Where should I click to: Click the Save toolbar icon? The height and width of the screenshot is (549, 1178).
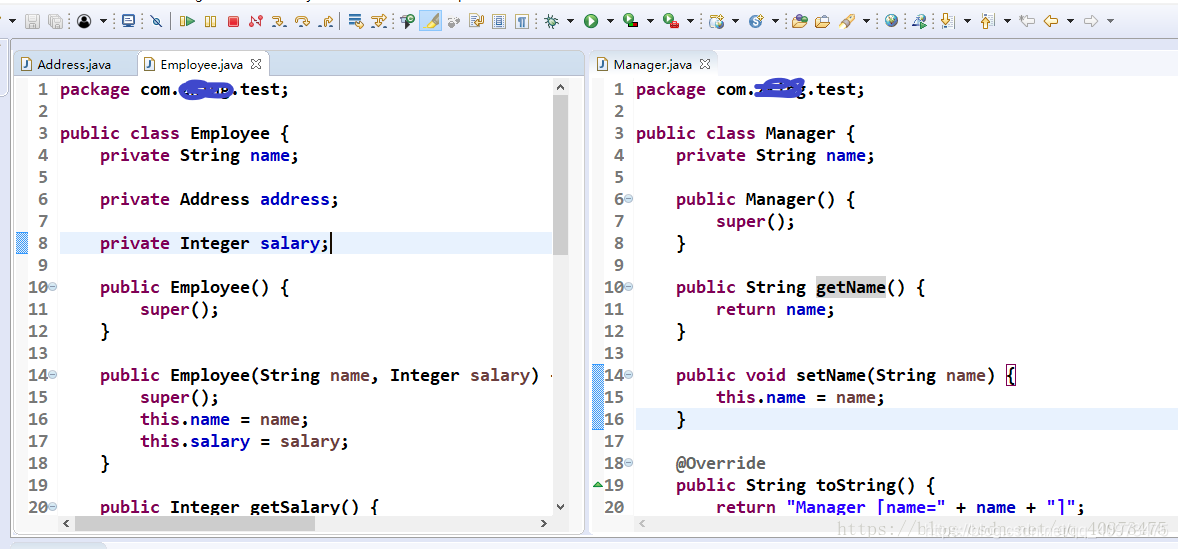(32, 22)
